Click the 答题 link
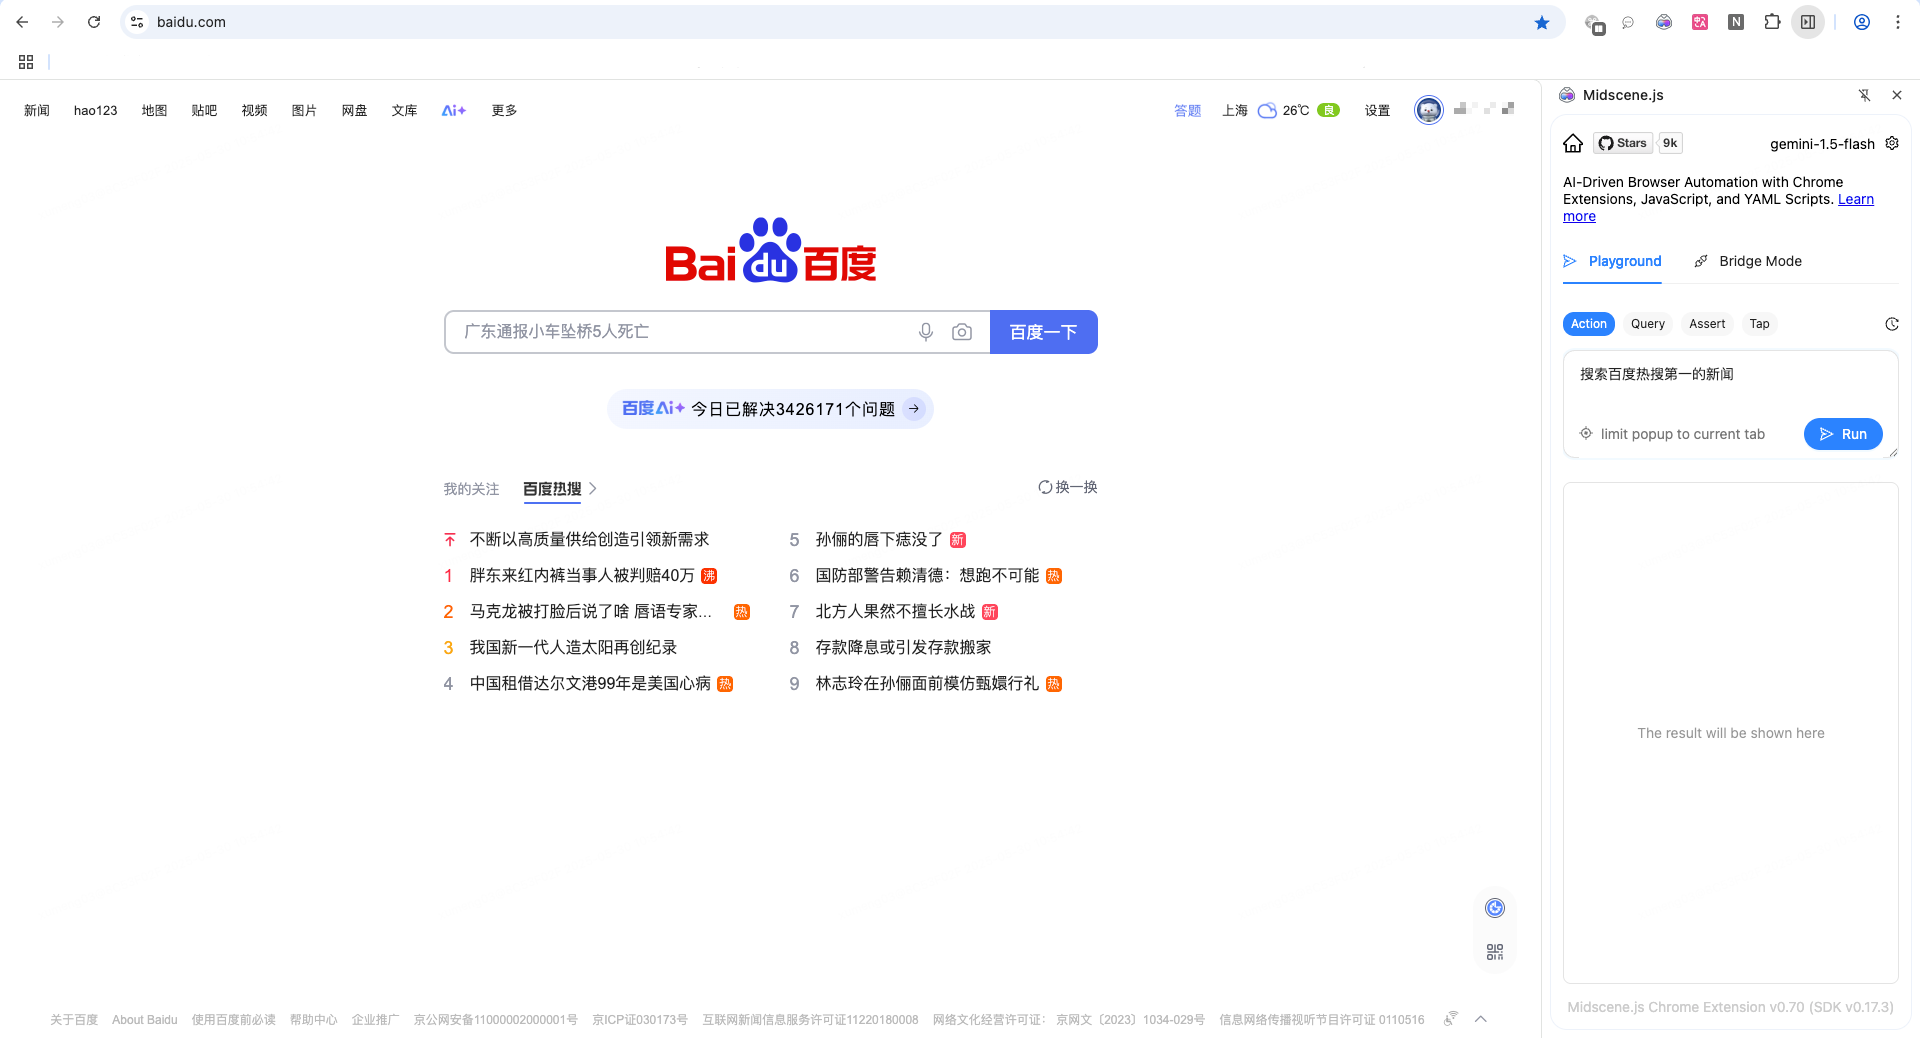1920x1038 pixels. click(1187, 110)
